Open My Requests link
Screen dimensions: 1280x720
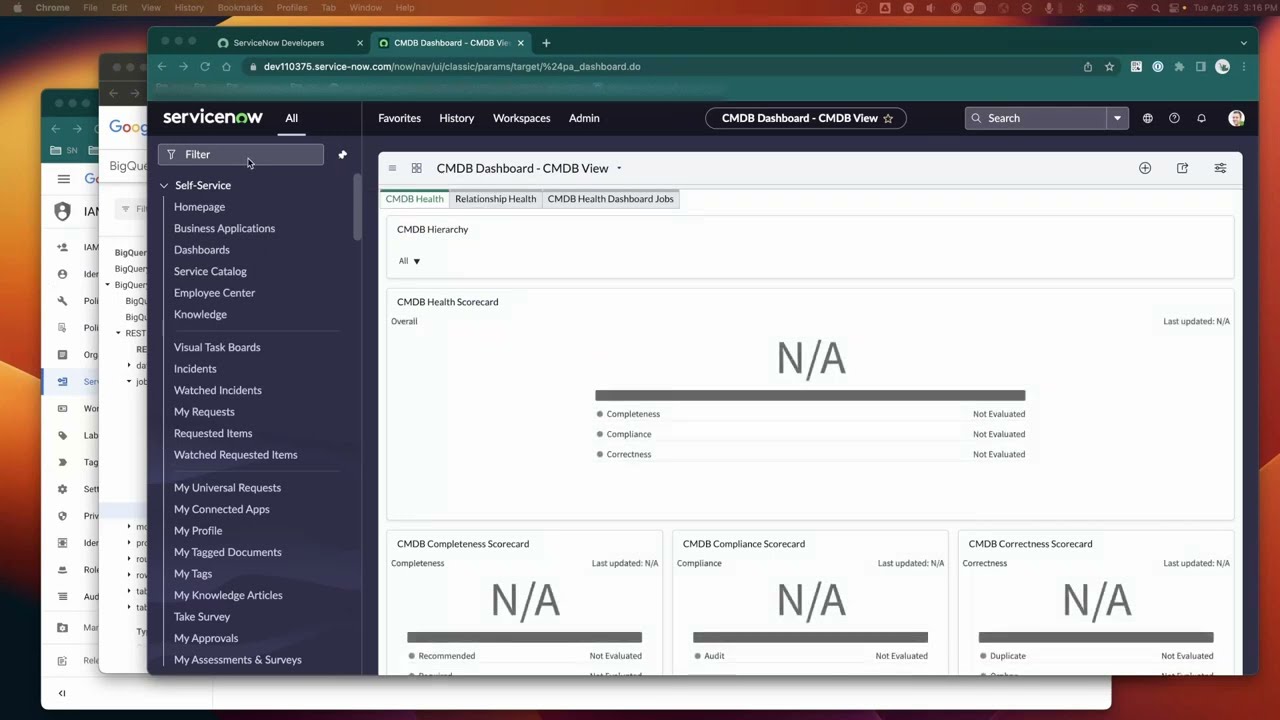(x=204, y=412)
